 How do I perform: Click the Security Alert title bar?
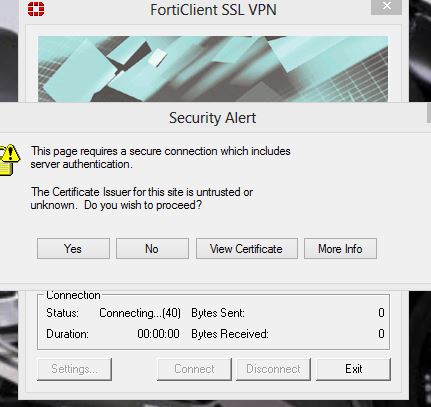[x=212, y=118]
